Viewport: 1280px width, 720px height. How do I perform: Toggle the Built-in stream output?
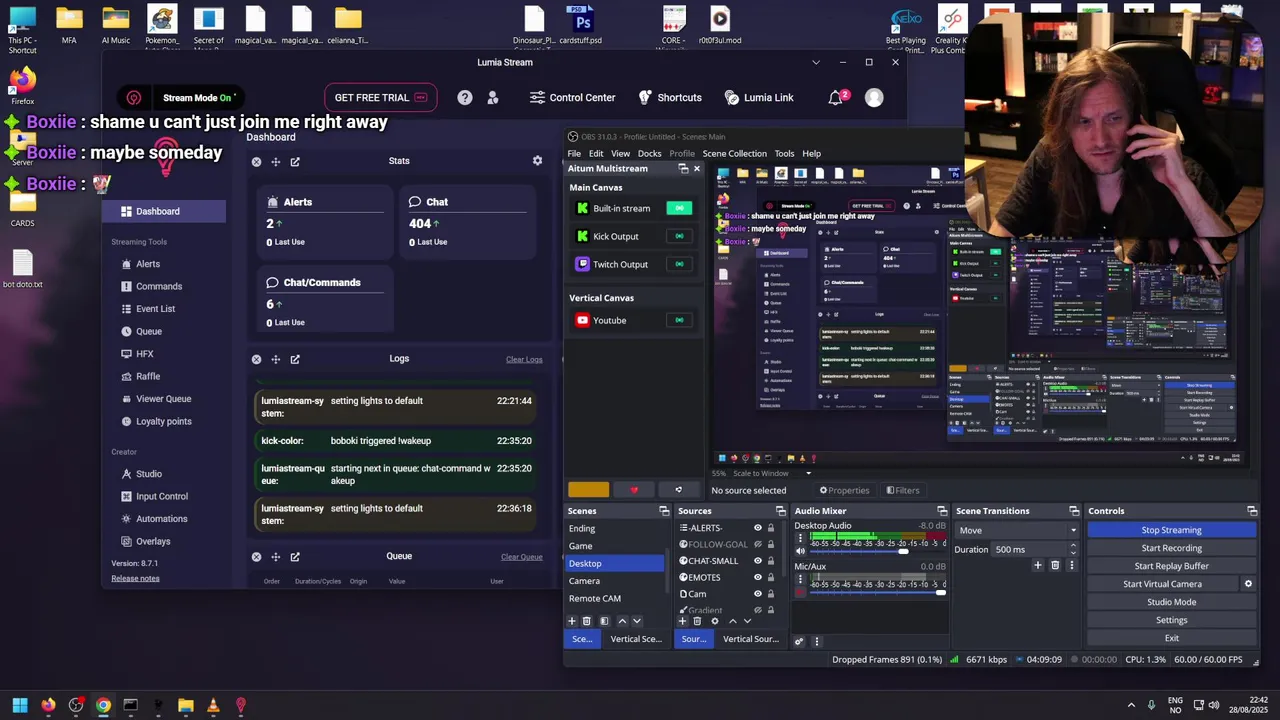point(679,208)
